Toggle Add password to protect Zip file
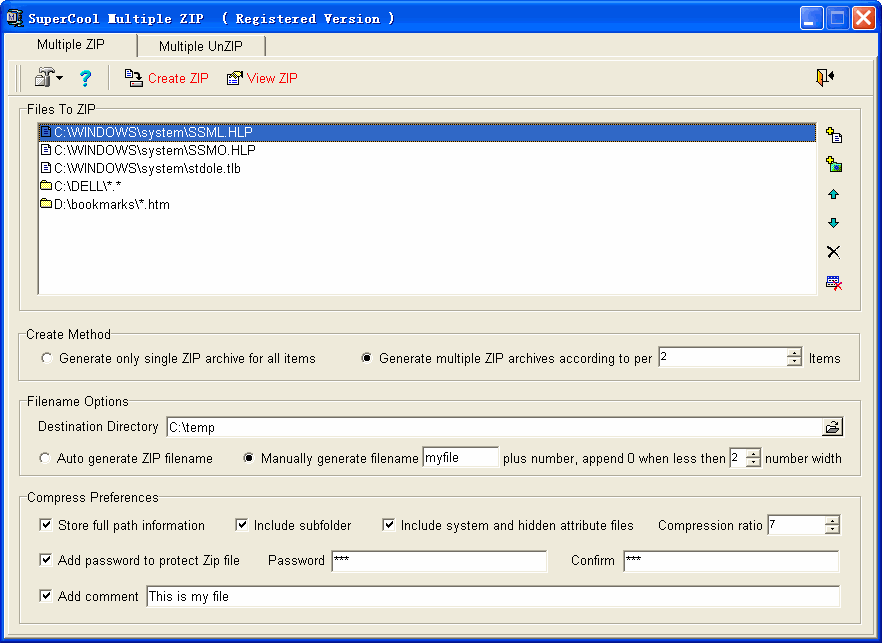The width and height of the screenshot is (882, 643). (x=46, y=560)
